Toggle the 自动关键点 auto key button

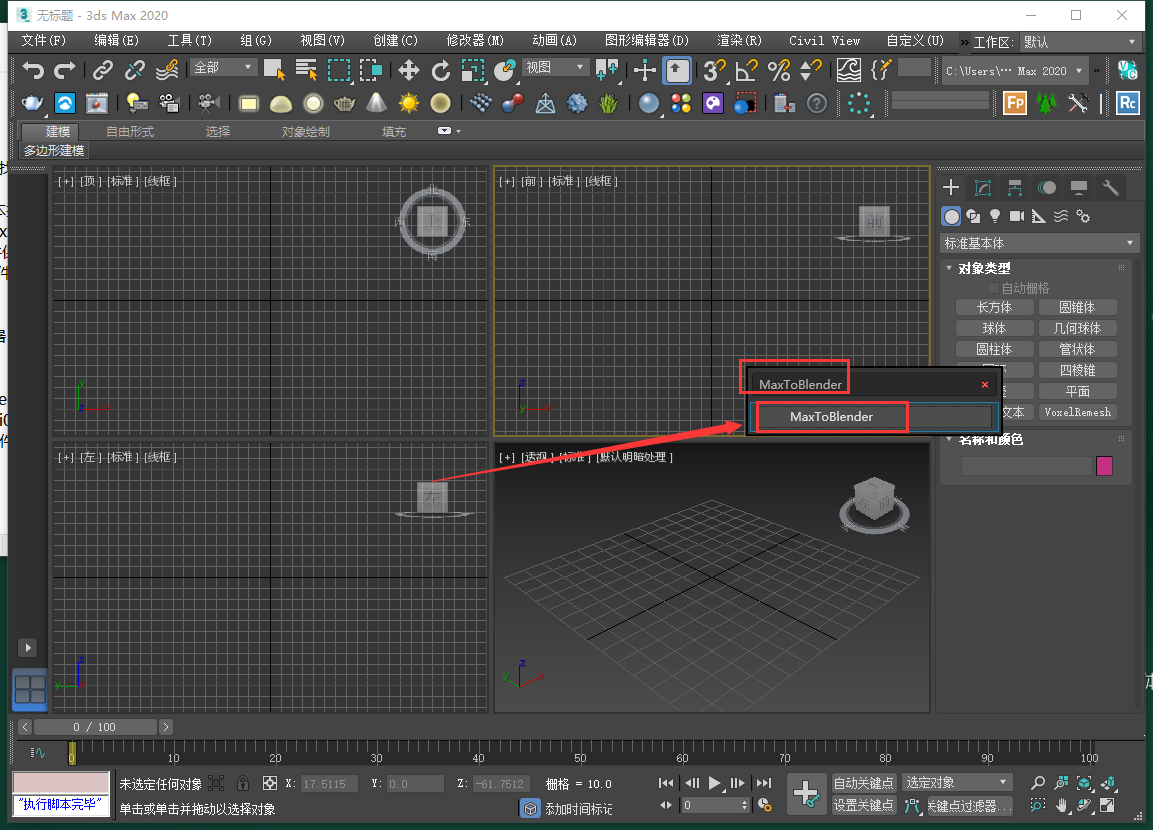[x=863, y=783]
